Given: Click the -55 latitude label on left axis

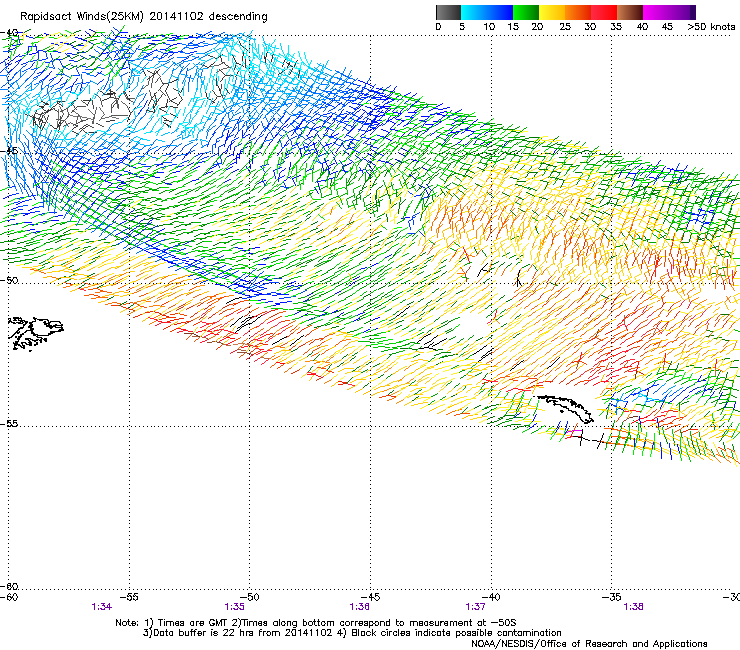Looking at the screenshot, I should point(9,424).
